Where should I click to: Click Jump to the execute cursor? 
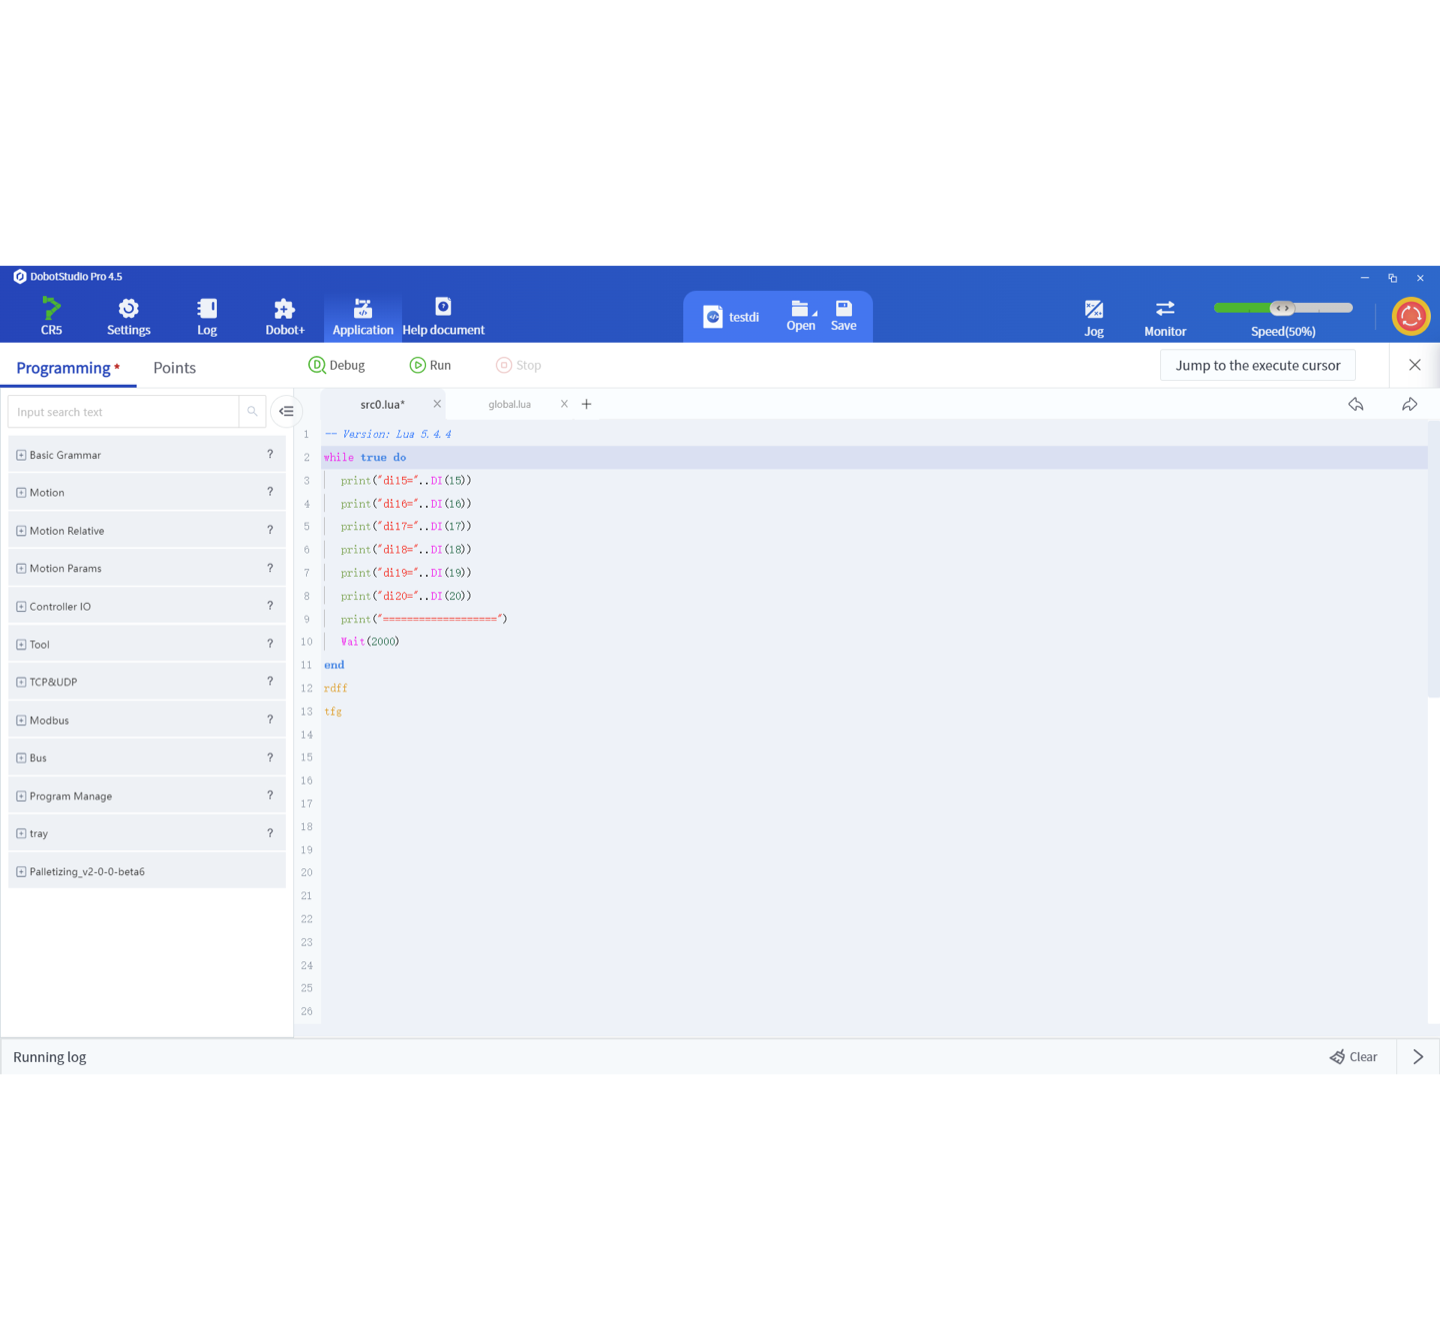click(1257, 366)
